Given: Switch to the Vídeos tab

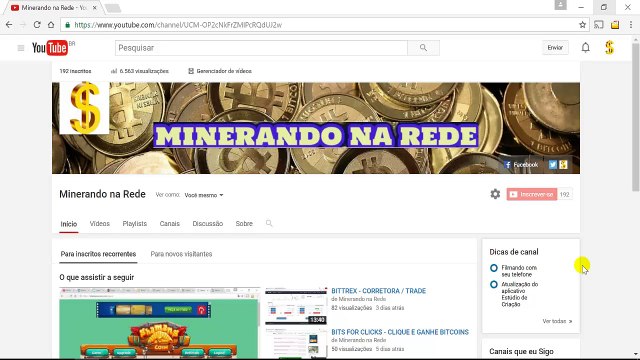Looking at the screenshot, I should tap(100, 224).
